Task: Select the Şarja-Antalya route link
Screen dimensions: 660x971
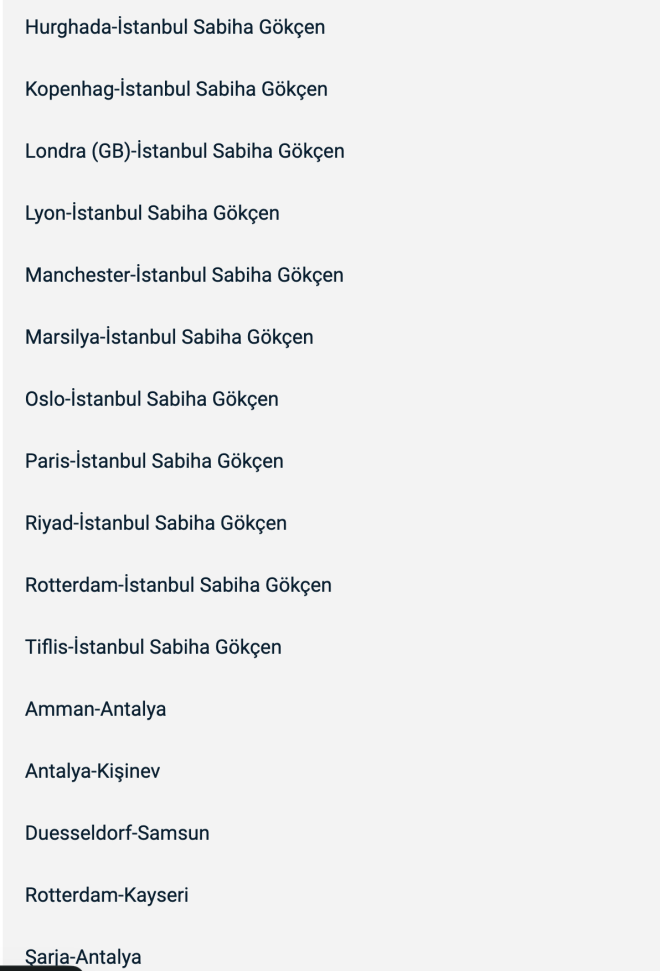Action: coord(83,958)
